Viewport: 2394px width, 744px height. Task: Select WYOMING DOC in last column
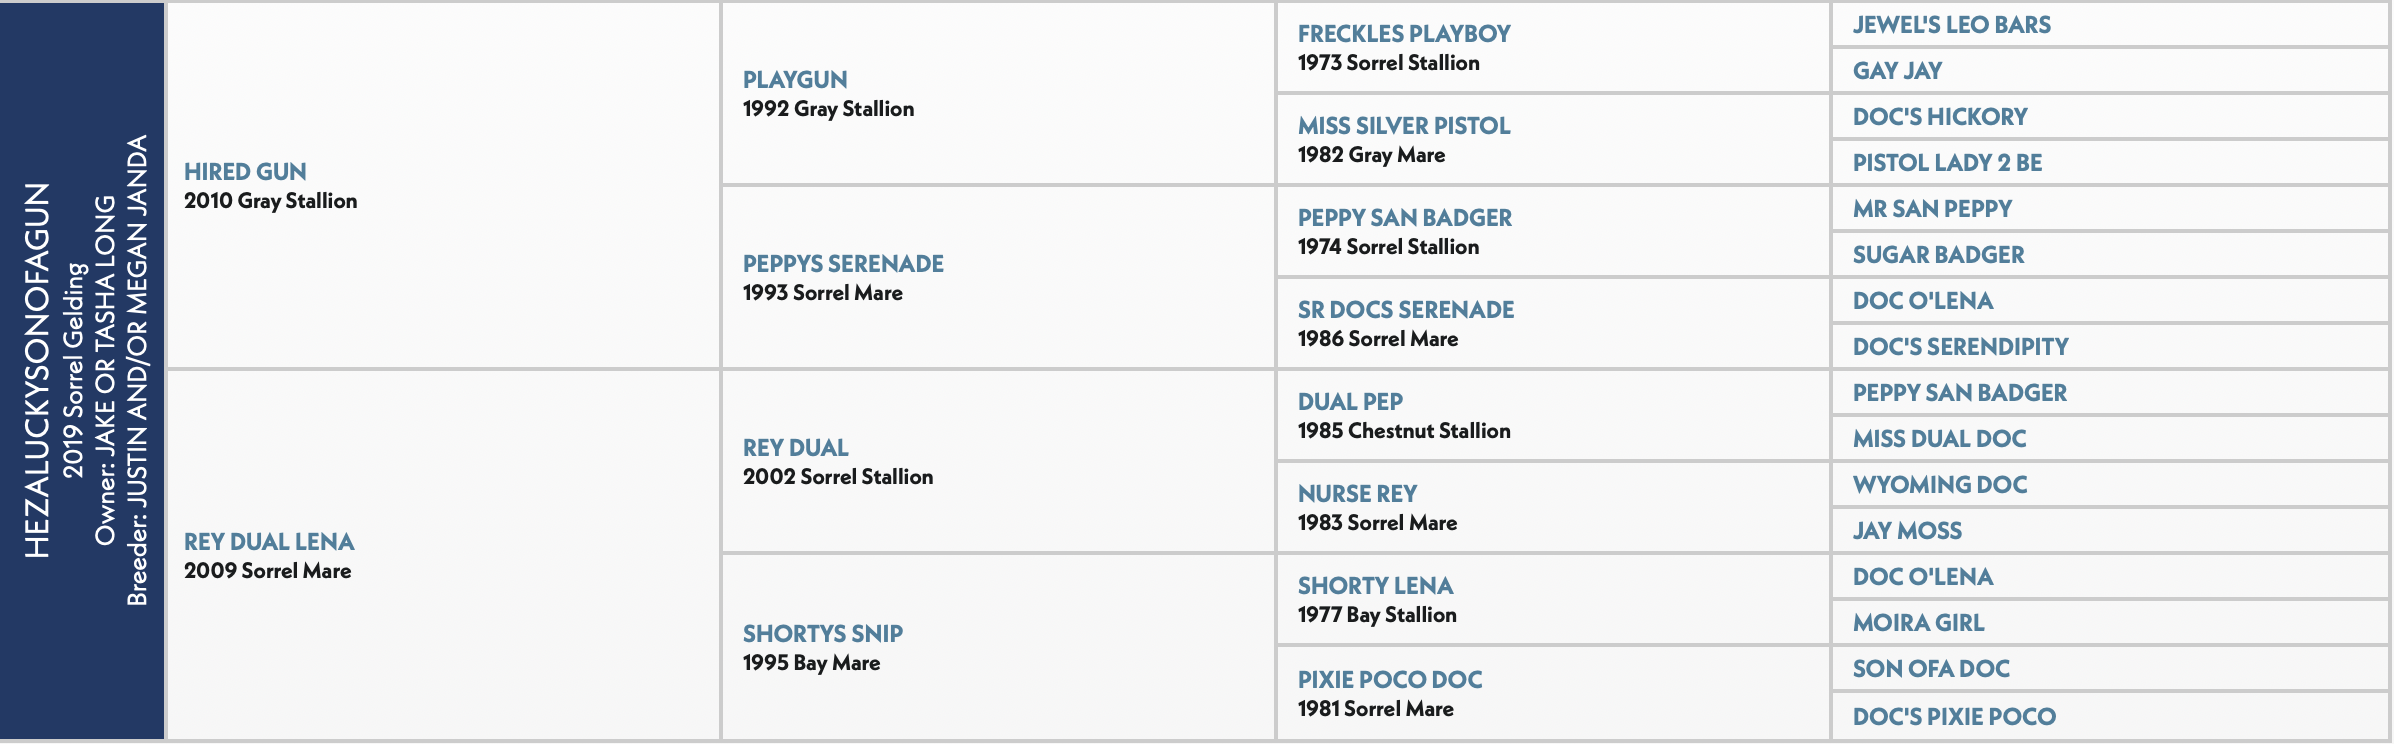coord(1940,485)
